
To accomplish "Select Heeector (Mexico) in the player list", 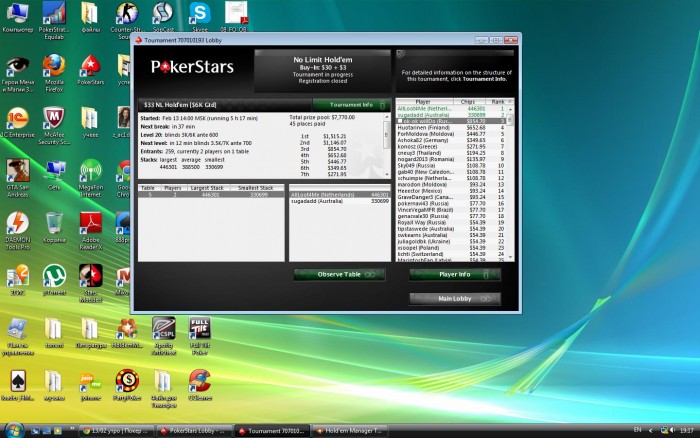I will pos(451,191).
